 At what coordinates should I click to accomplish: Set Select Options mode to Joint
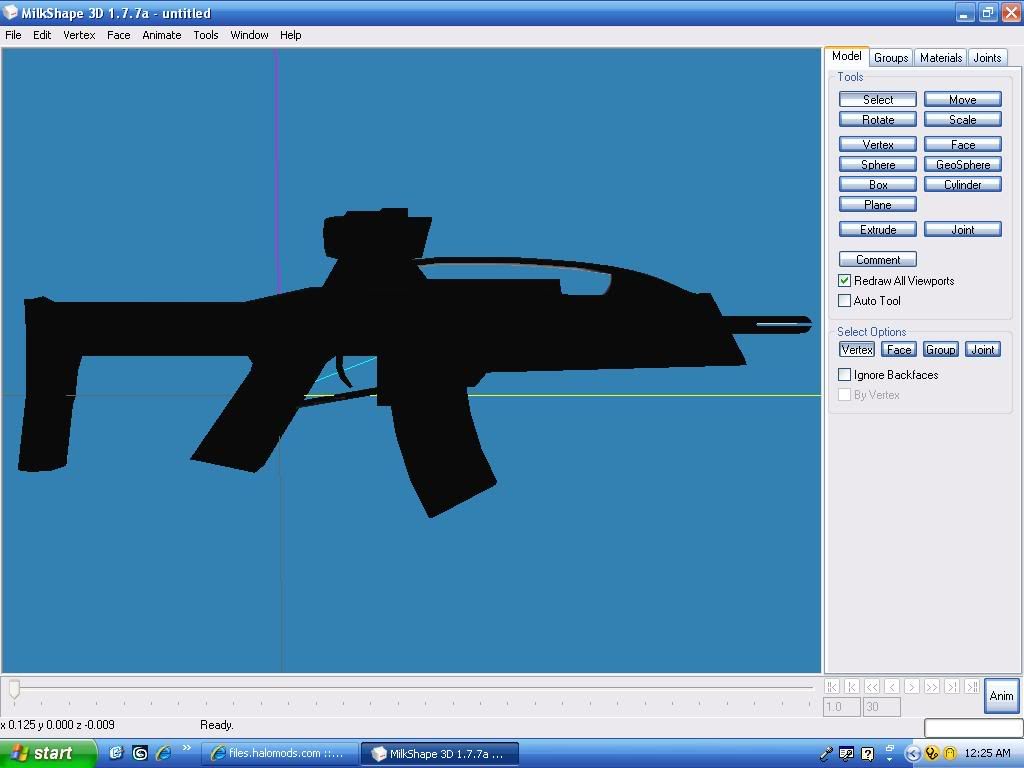tap(982, 349)
